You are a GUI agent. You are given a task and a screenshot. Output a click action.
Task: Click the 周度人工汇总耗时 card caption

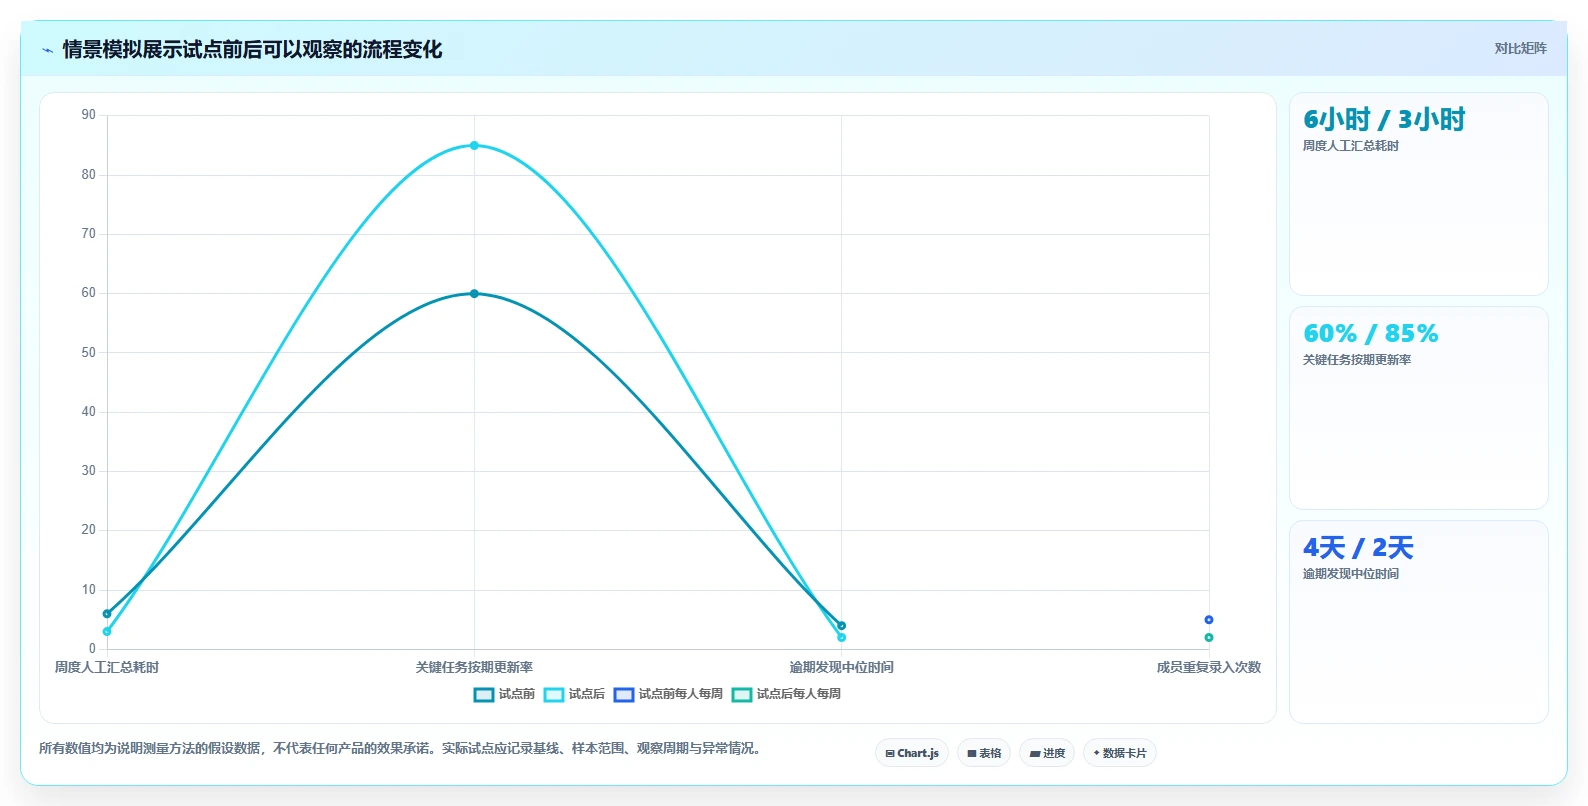coord(1350,146)
